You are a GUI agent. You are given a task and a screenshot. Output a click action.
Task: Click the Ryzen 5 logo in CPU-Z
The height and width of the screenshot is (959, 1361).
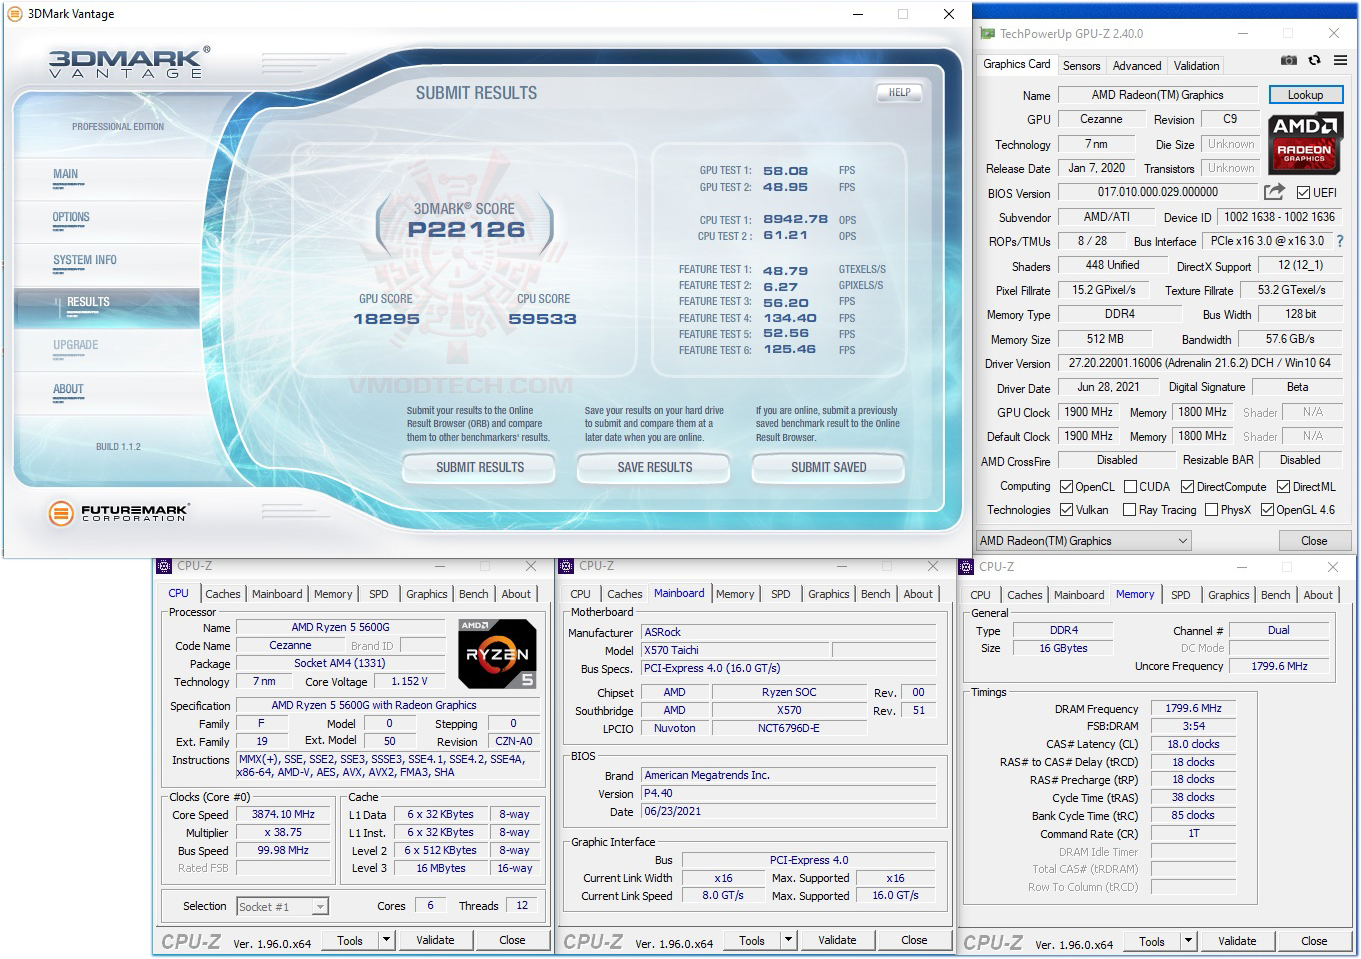pos(497,653)
